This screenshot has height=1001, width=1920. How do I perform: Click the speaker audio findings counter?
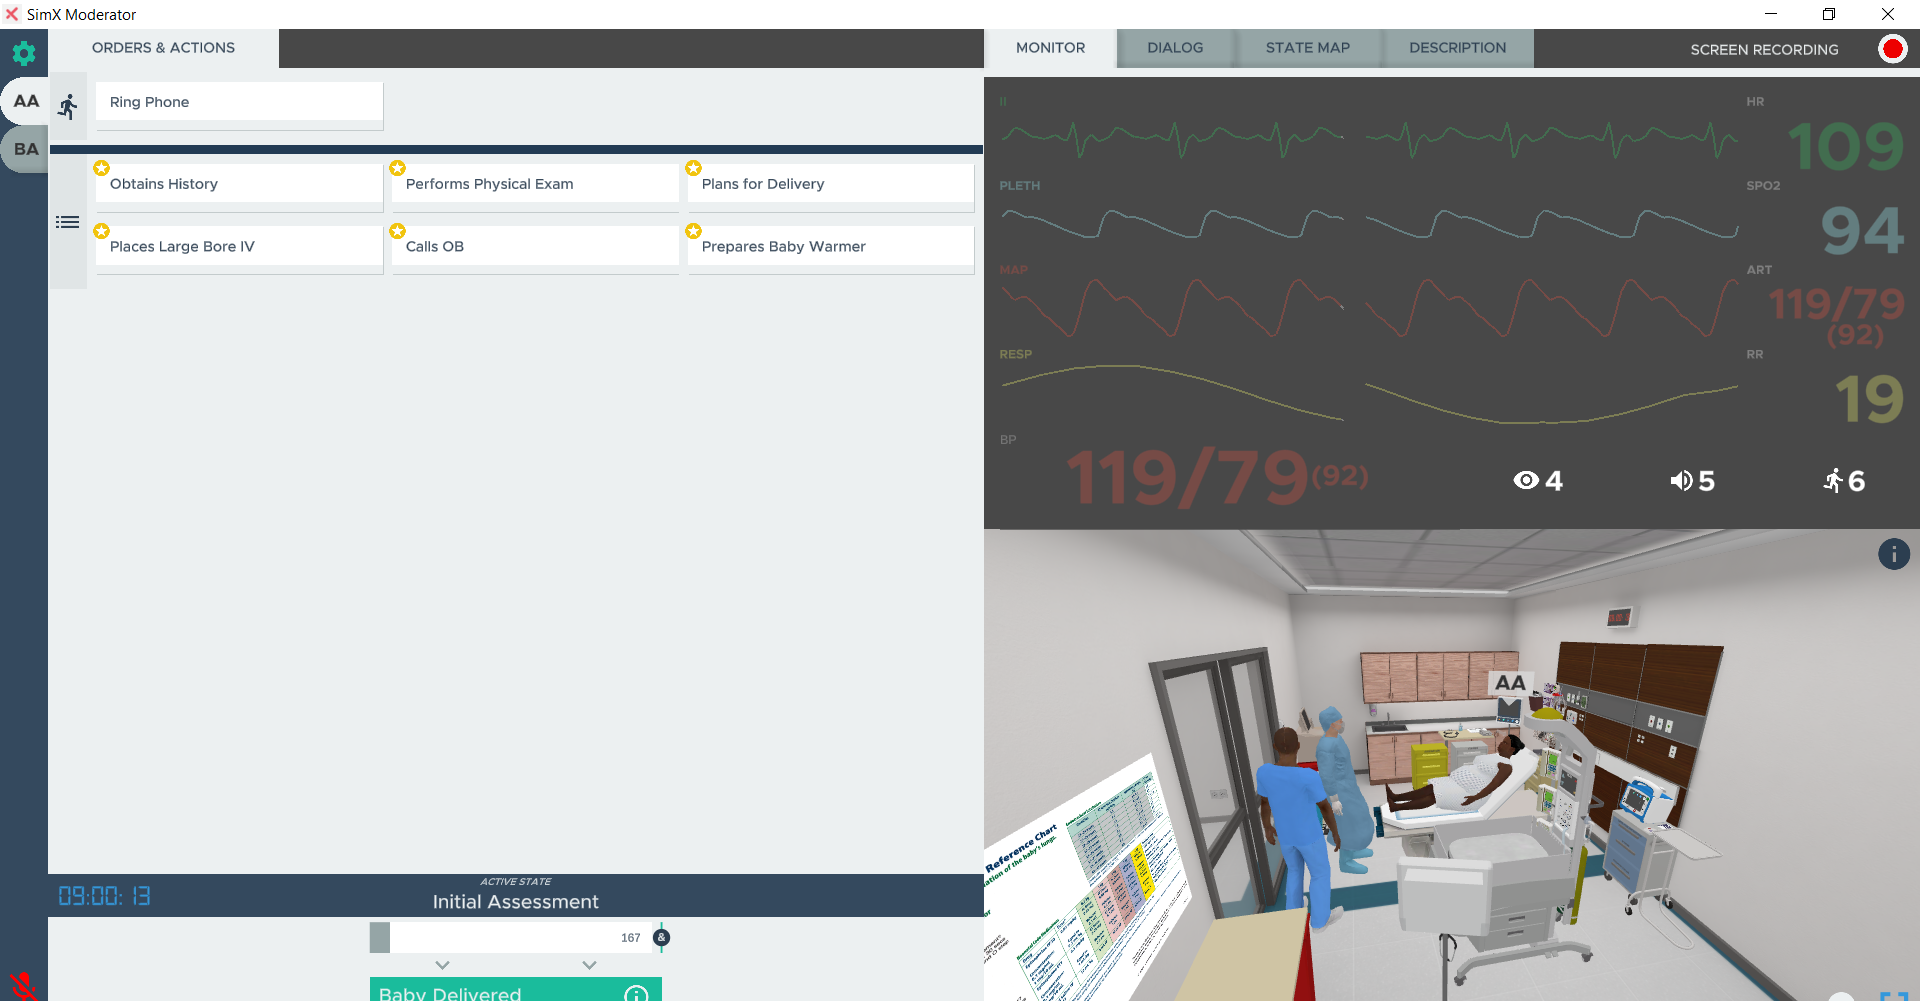pos(1692,481)
